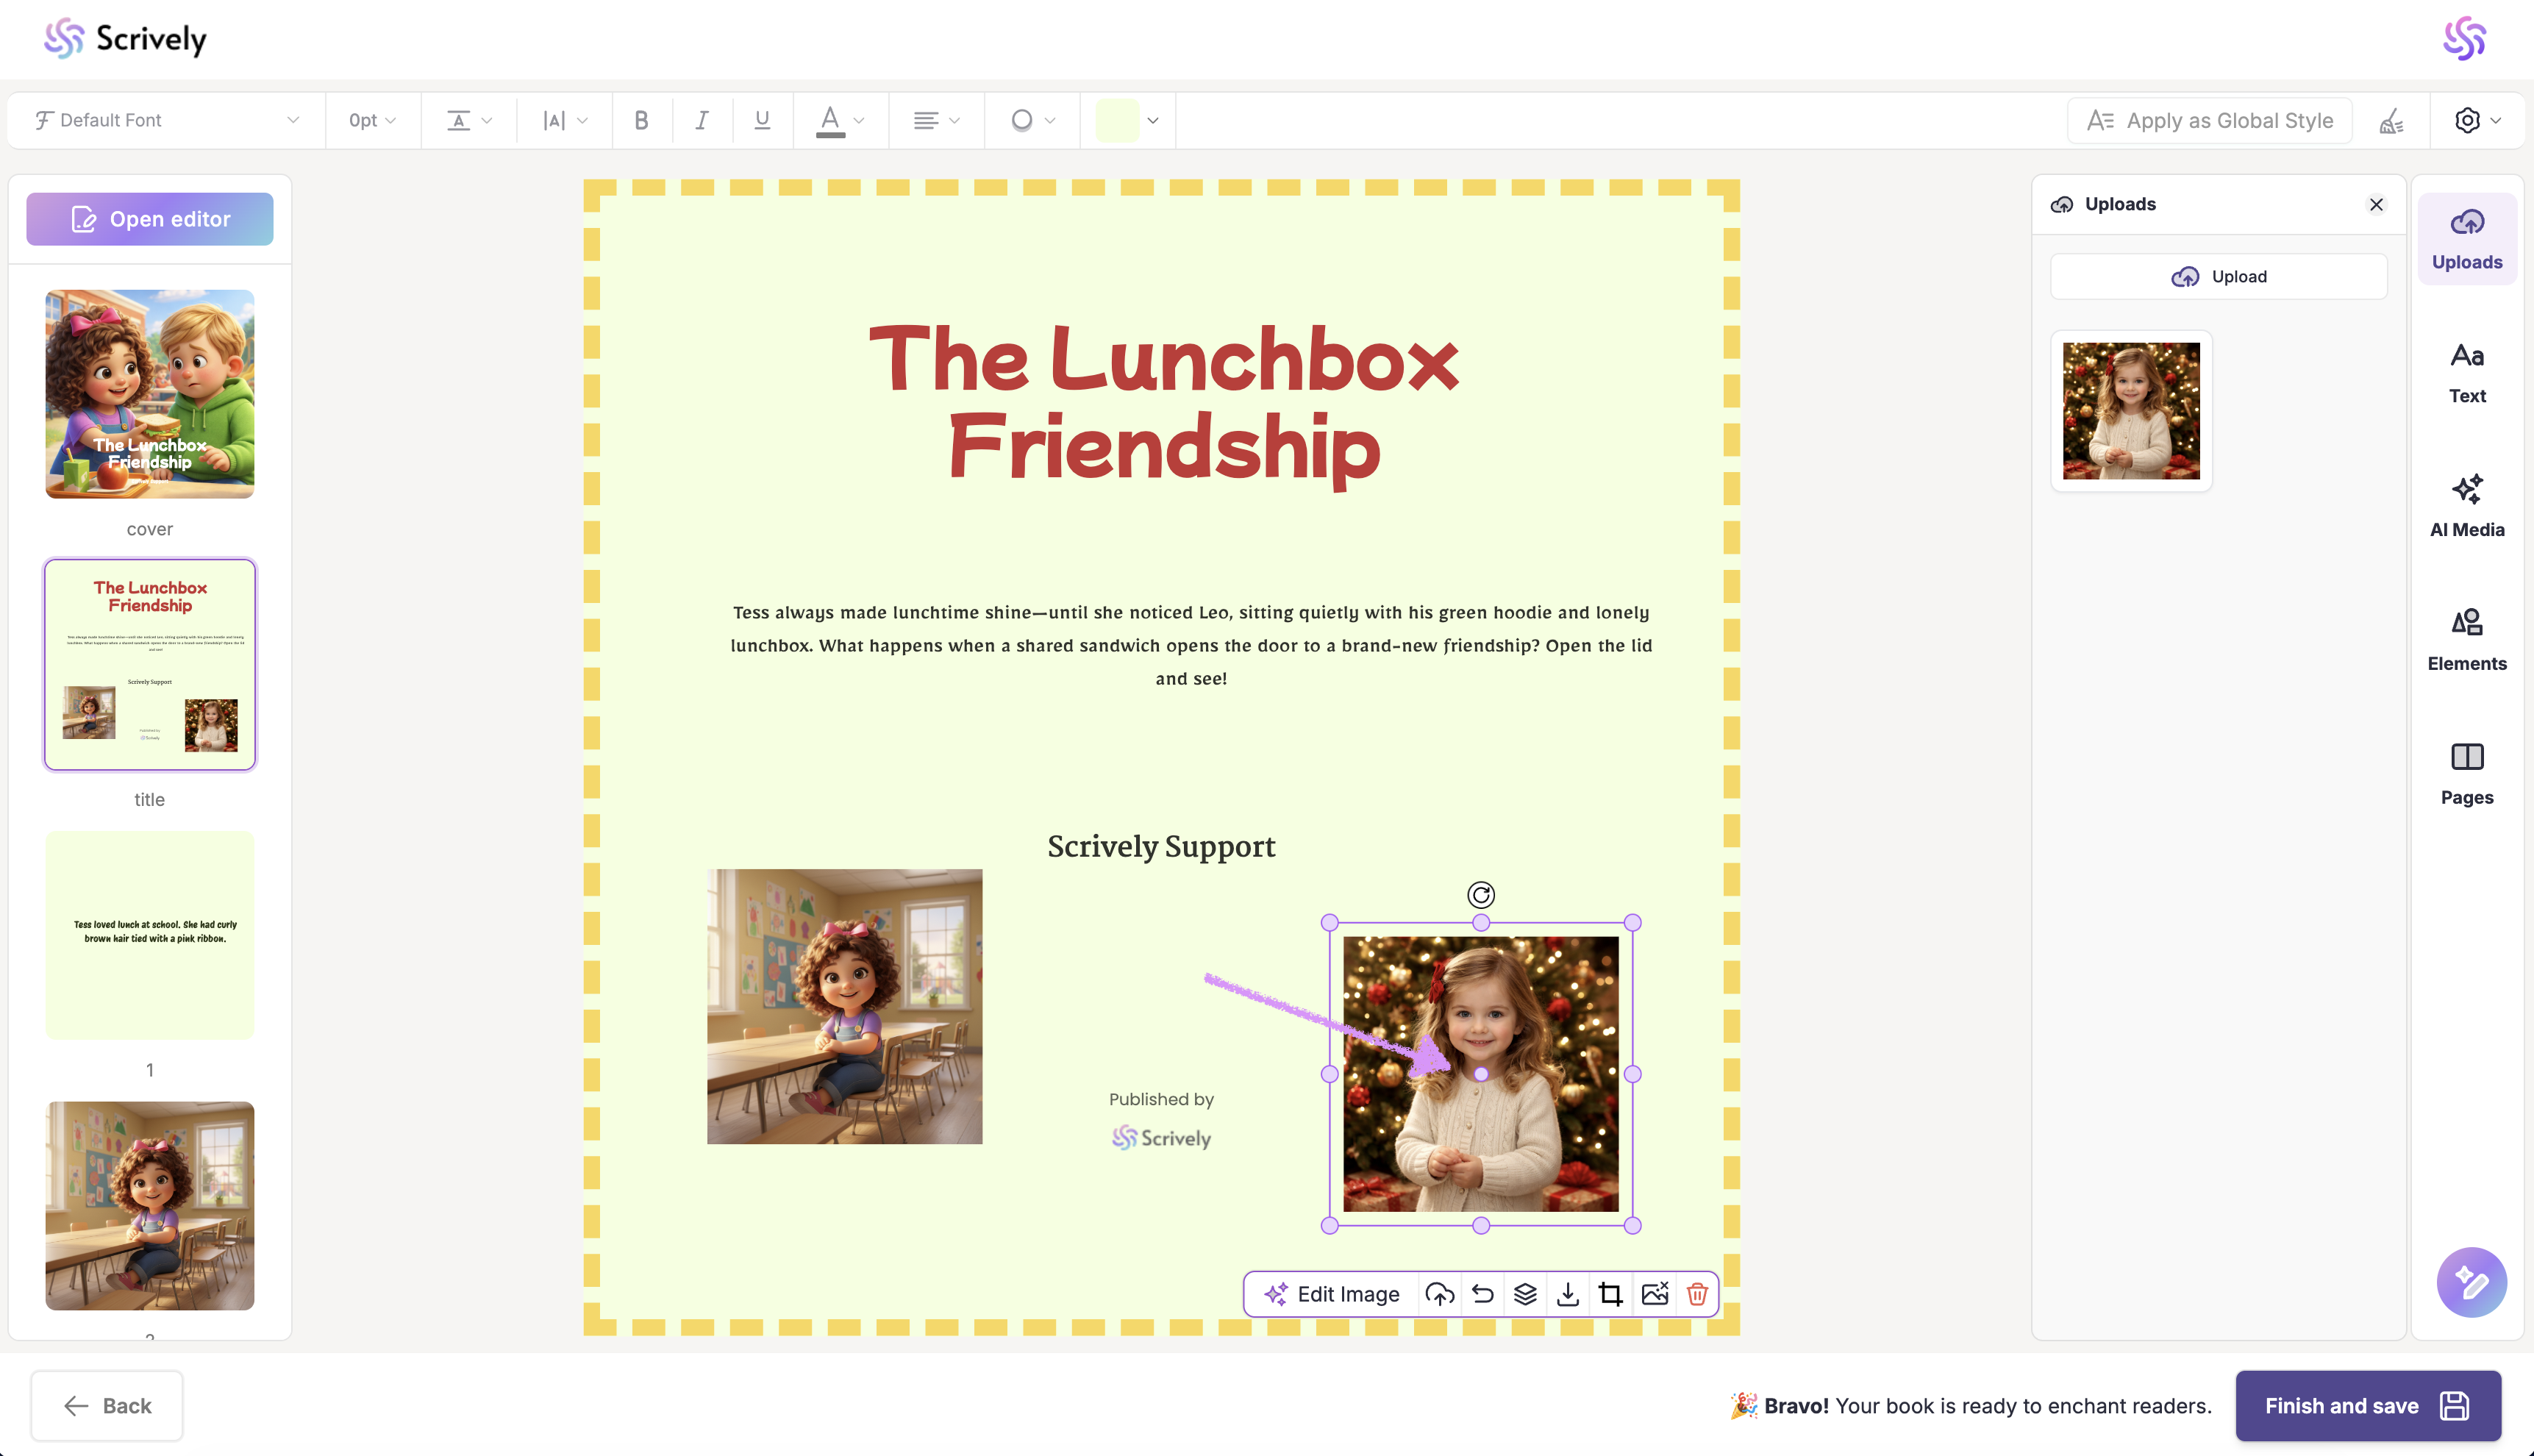Click the clear formatting broom icon
This screenshot has height=1456, width=2534.
pos(2391,121)
